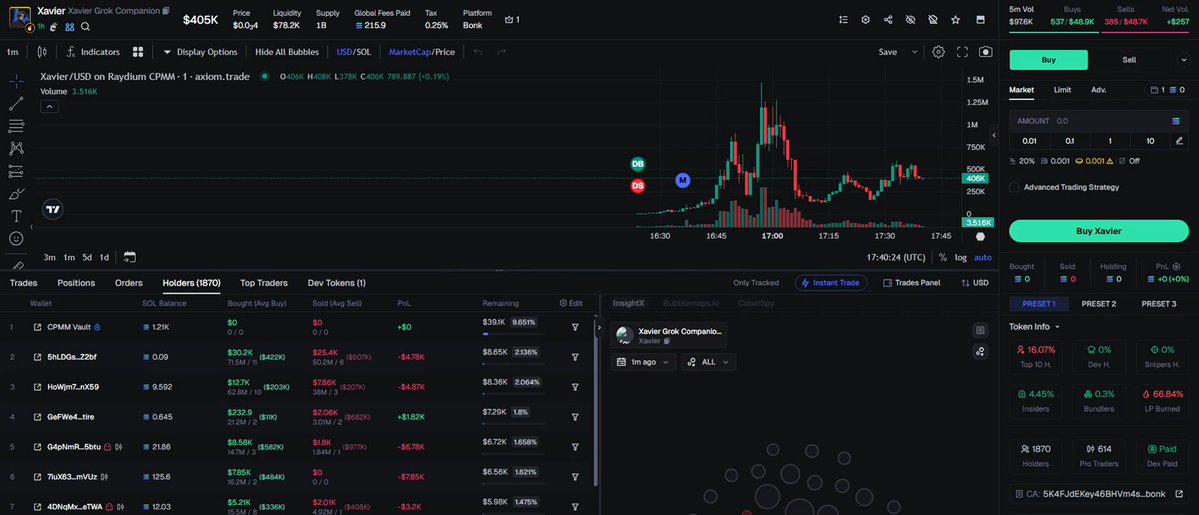Viewport: 1199px width, 515px height.
Task: Open the Save layout dropdown arrow
Action: 914,52
